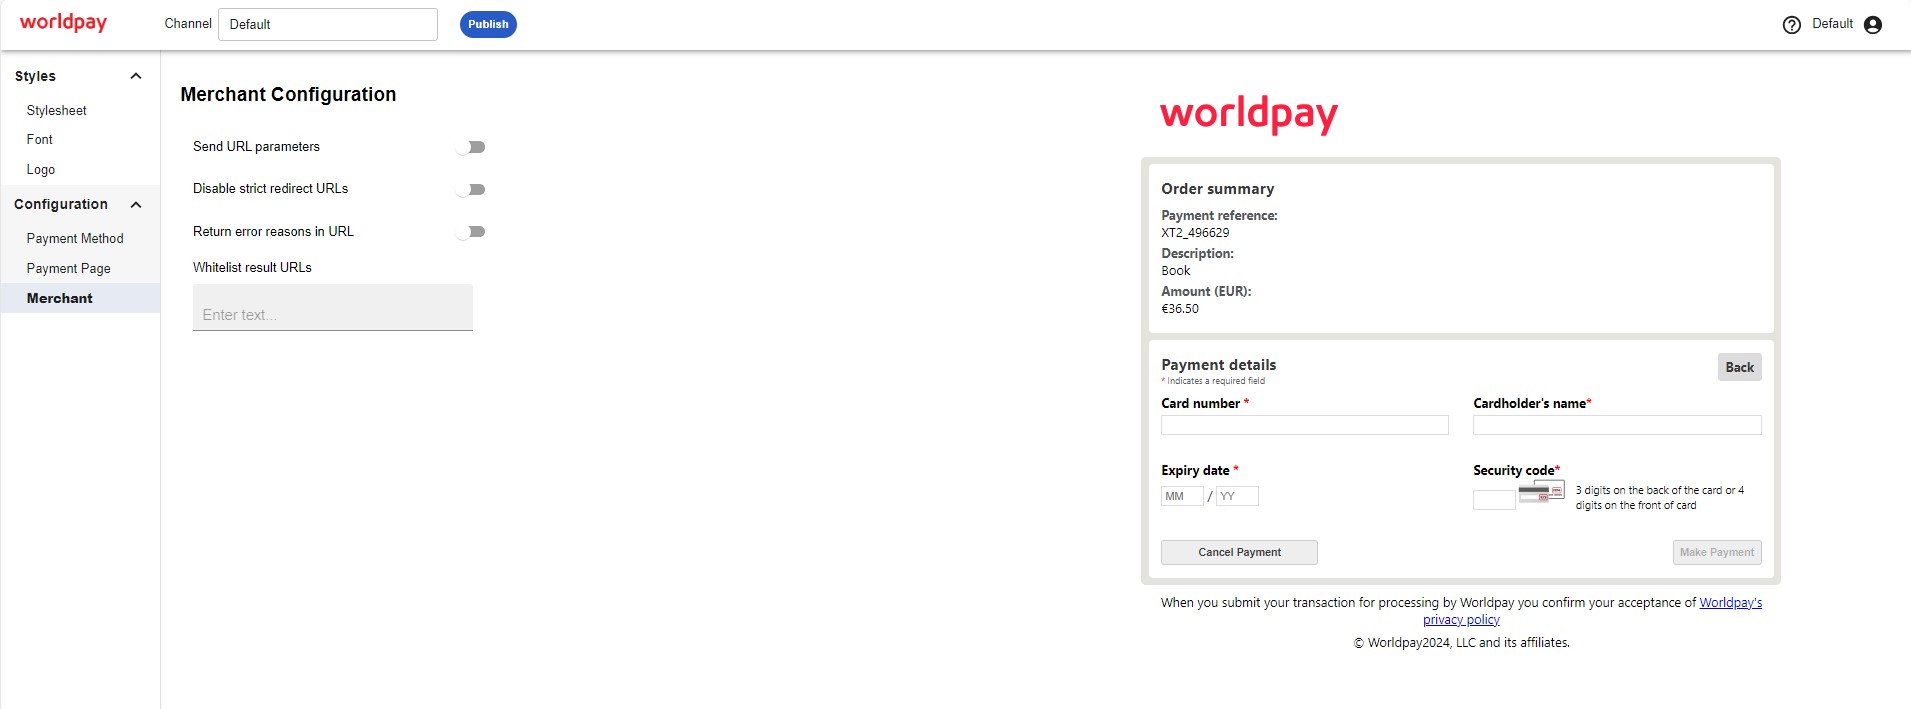Click the security code card image
This screenshot has width=1911, height=709.
1541,491
